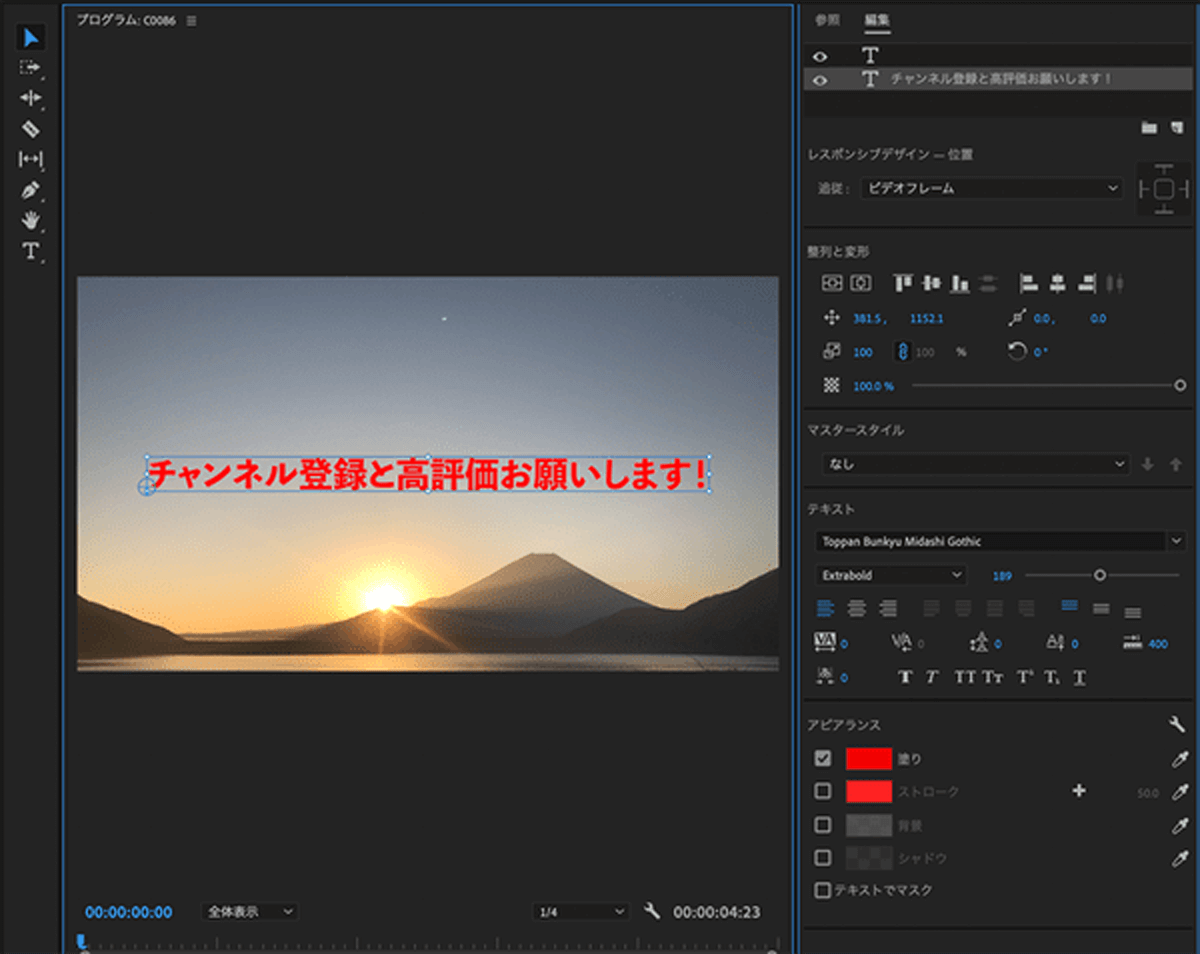Switch to the 参照 tab
Screen dimensions: 1200x954
click(827, 20)
